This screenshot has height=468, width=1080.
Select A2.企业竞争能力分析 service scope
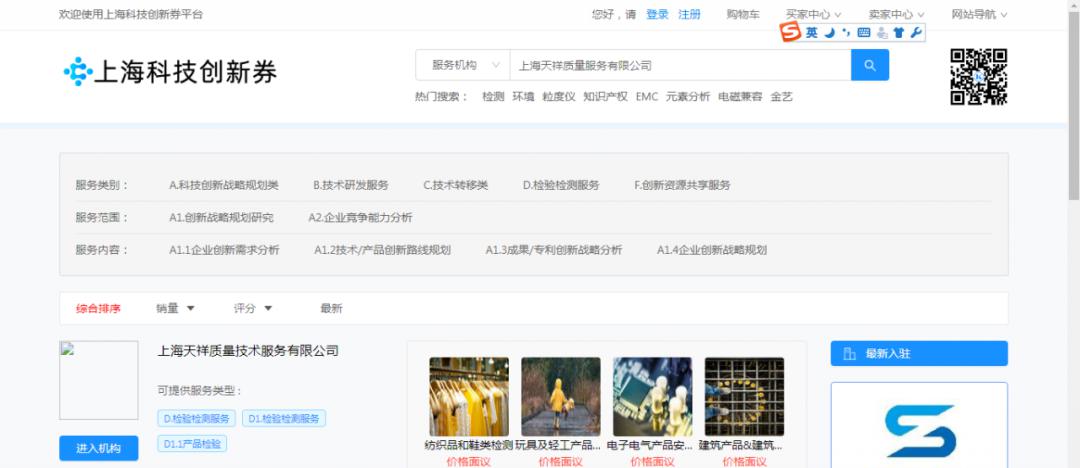click(360, 217)
